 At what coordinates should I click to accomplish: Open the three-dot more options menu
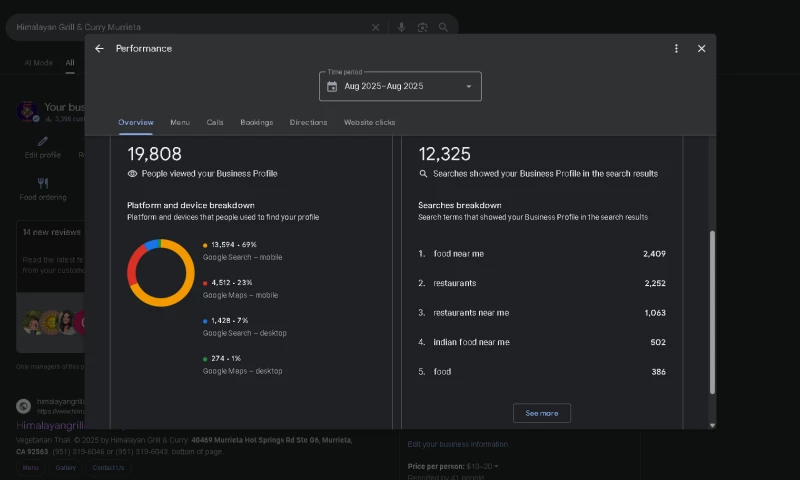click(x=676, y=48)
